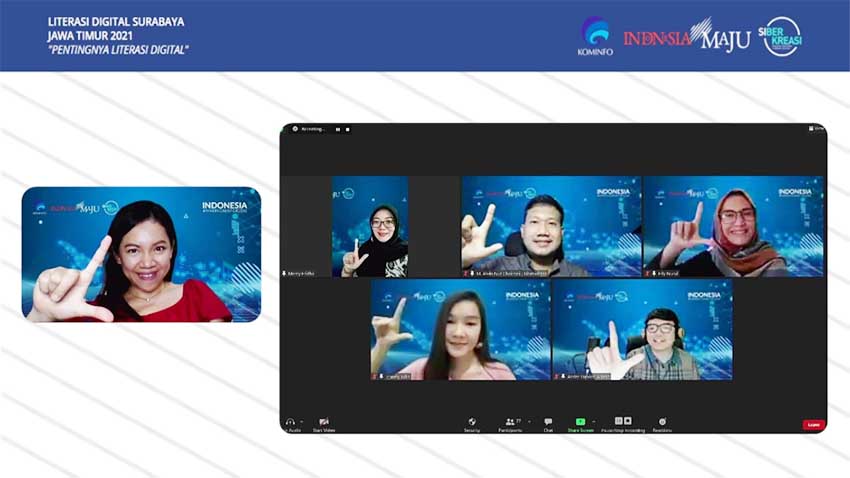The width and height of the screenshot is (850, 478).
Task: Start video with the camera icon
Action: tap(324, 422)
